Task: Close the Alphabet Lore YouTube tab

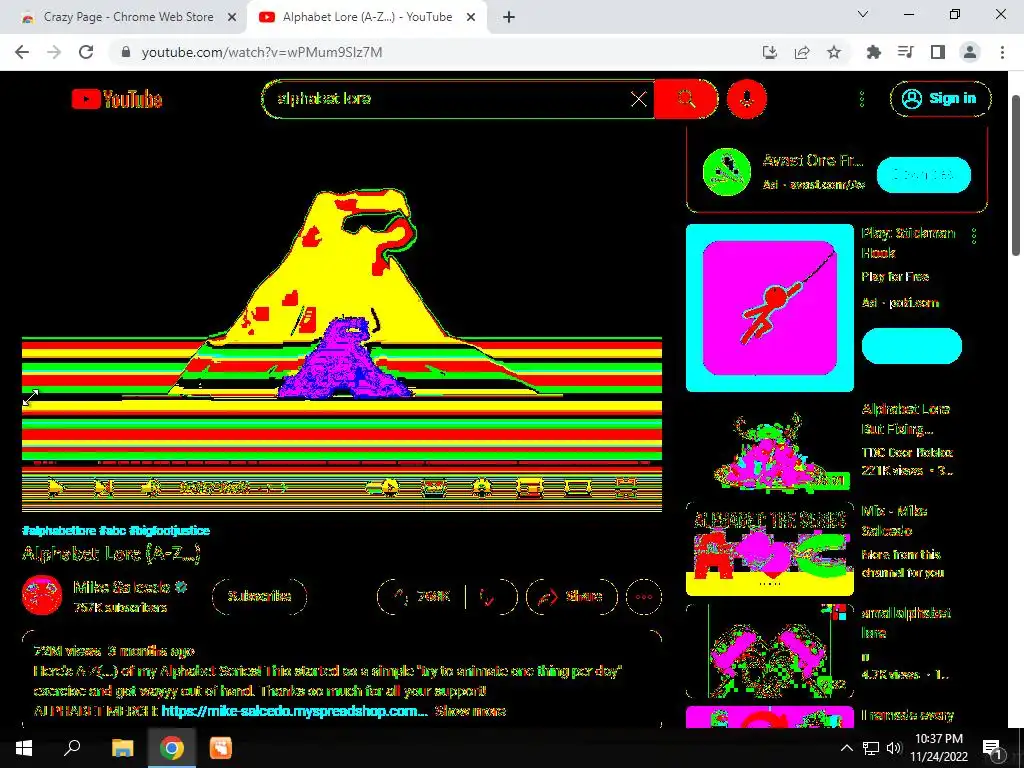Action: 471,18
